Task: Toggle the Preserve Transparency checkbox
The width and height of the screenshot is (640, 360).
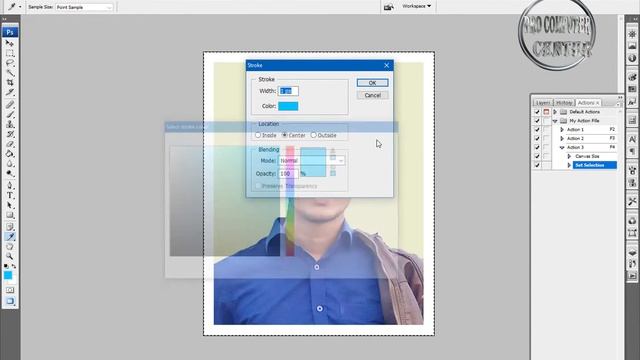Action: pyautogui.click(x=258, y=186)
